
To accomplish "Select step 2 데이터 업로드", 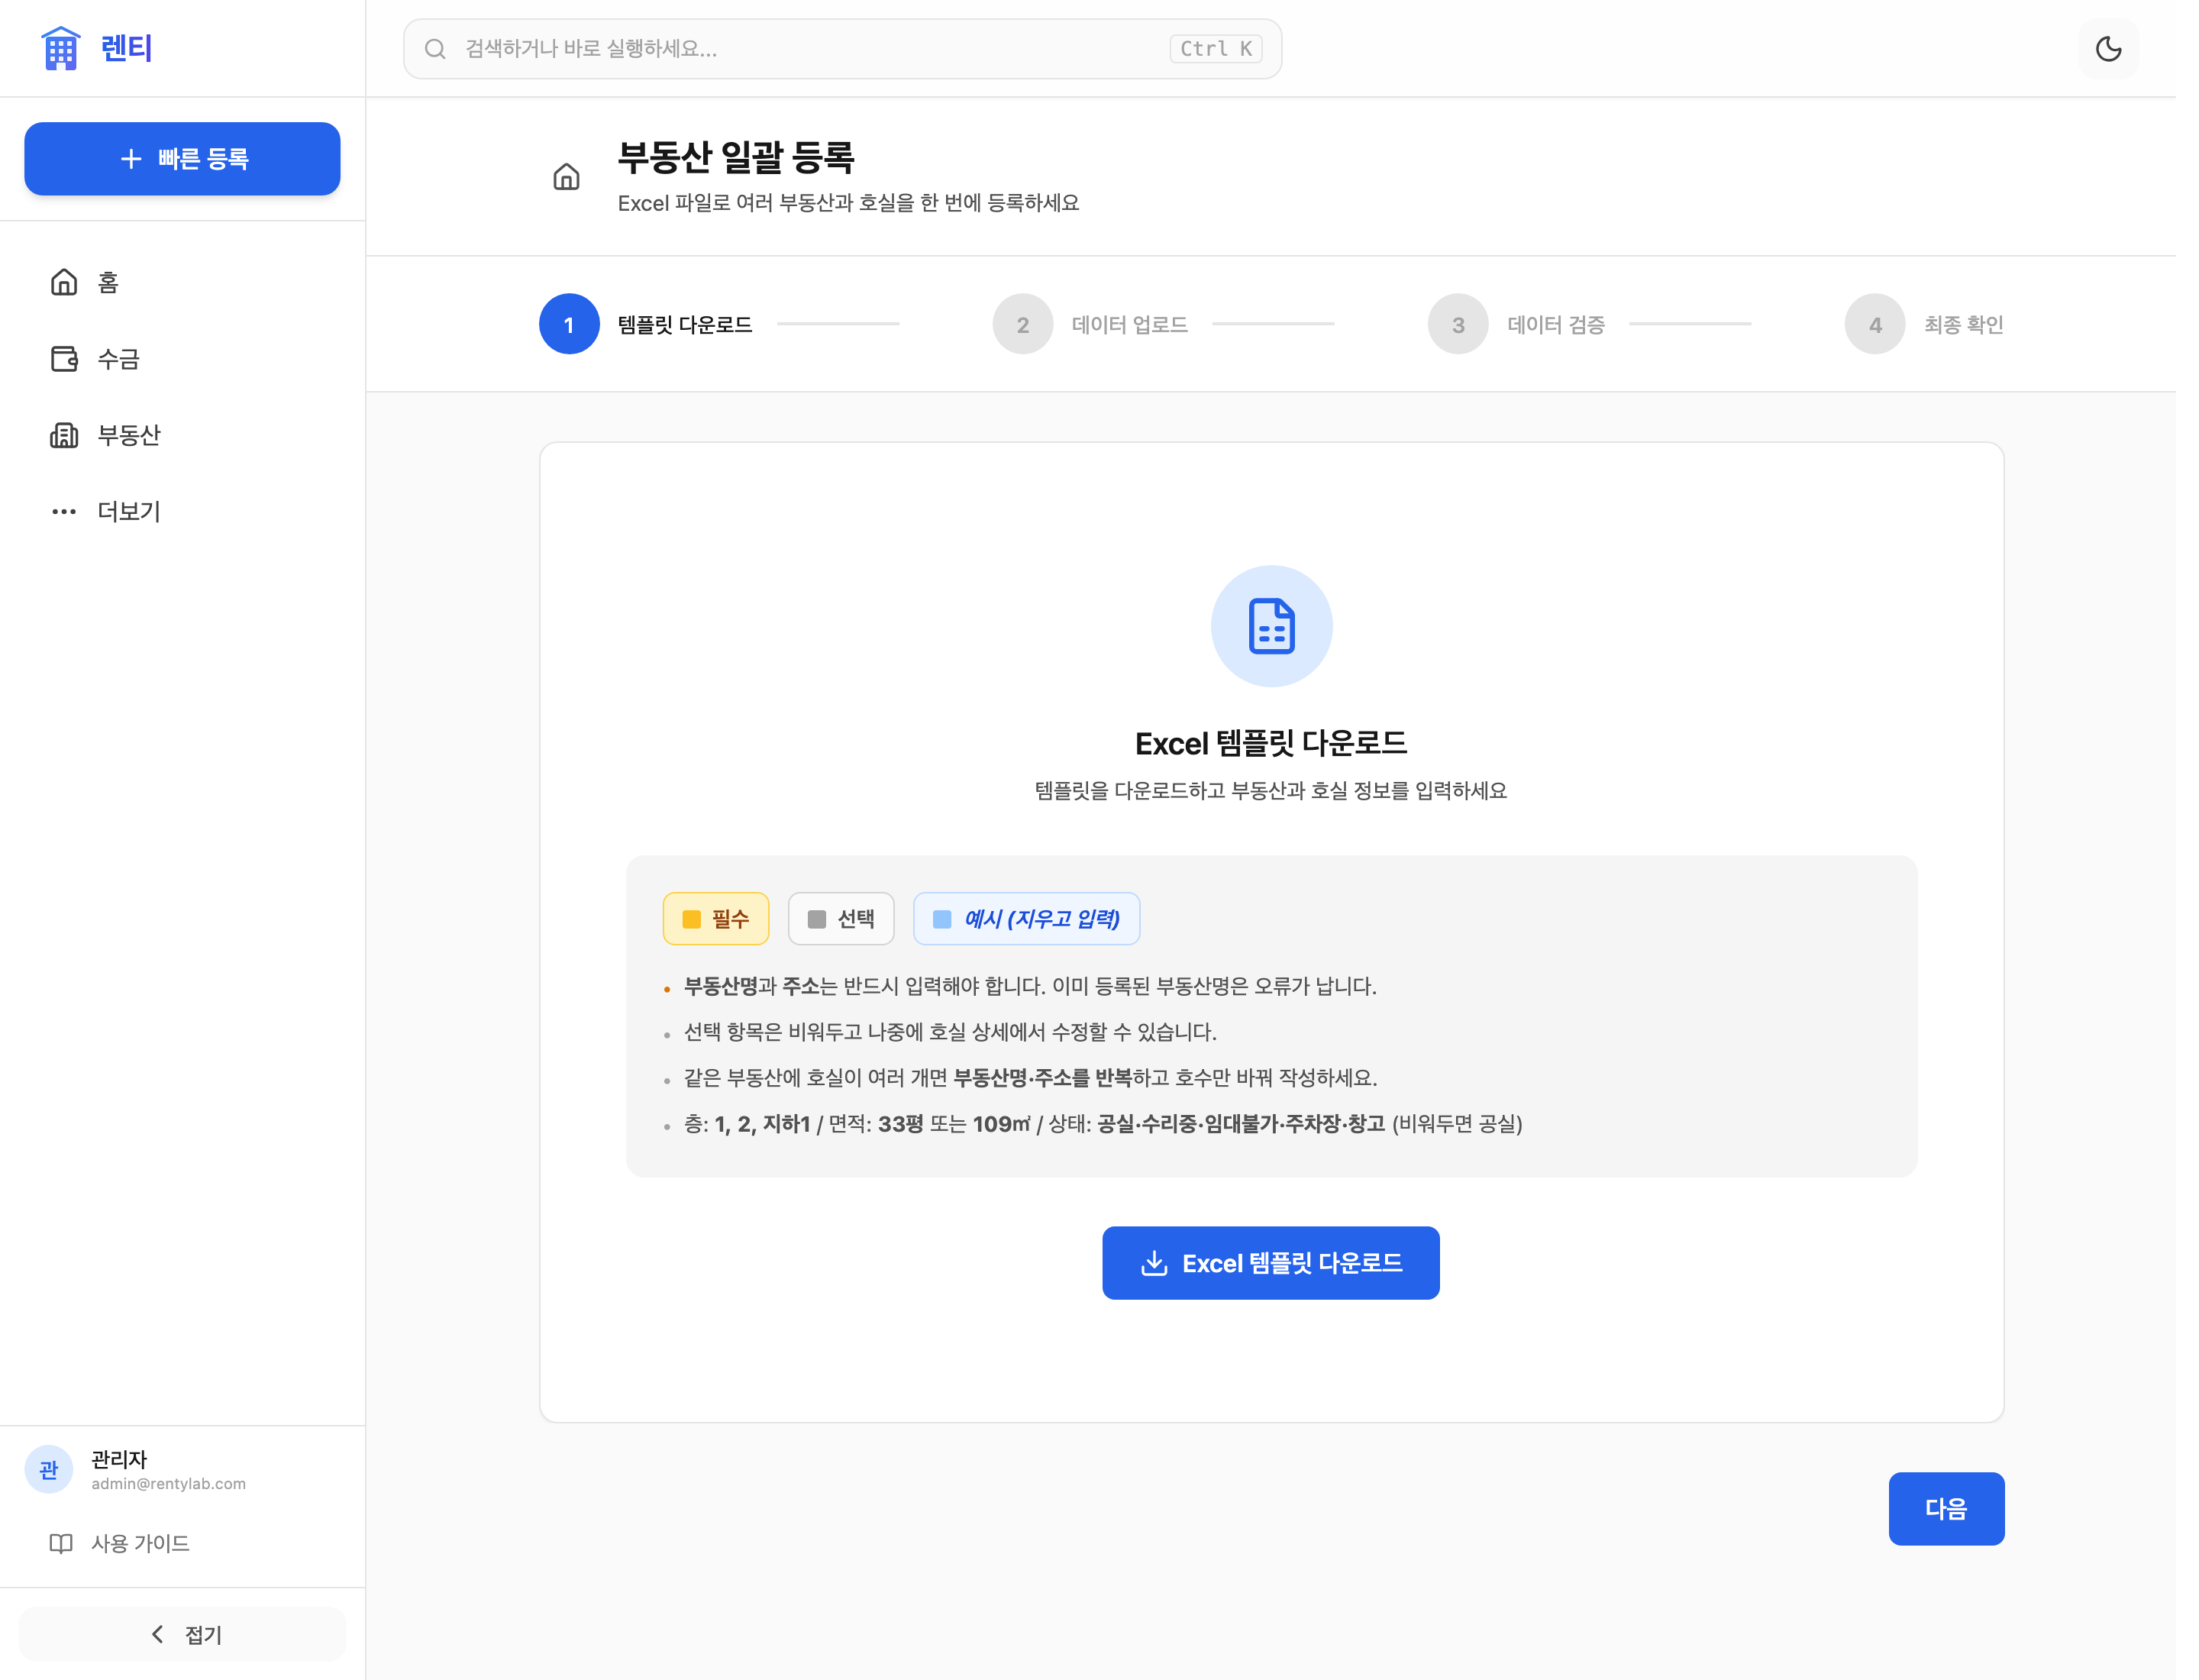I will (x=1090, y=324).
